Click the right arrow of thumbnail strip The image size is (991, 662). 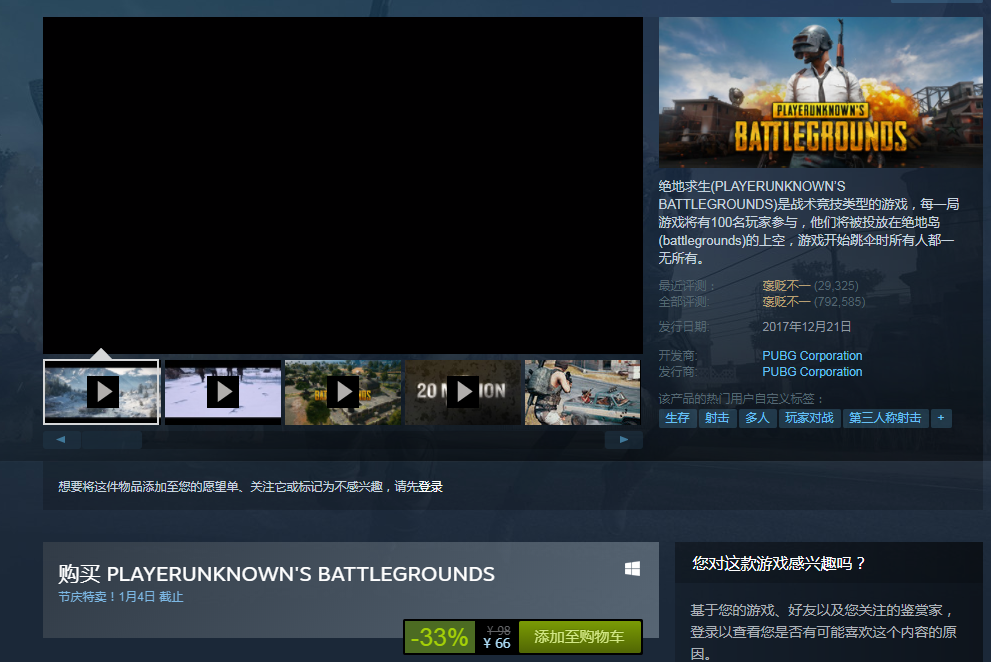(x=624, y=439)
